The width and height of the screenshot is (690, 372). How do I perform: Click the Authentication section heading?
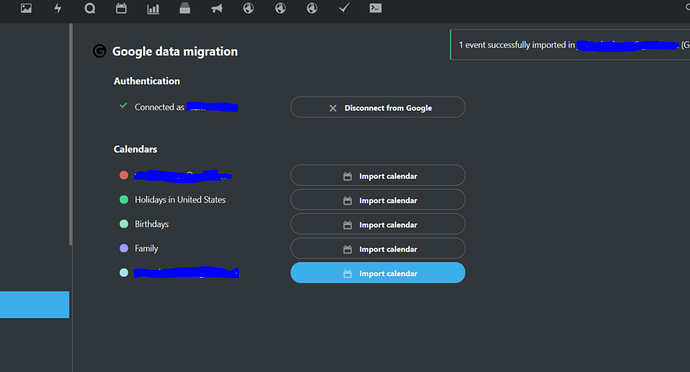(x=147, y=81)
